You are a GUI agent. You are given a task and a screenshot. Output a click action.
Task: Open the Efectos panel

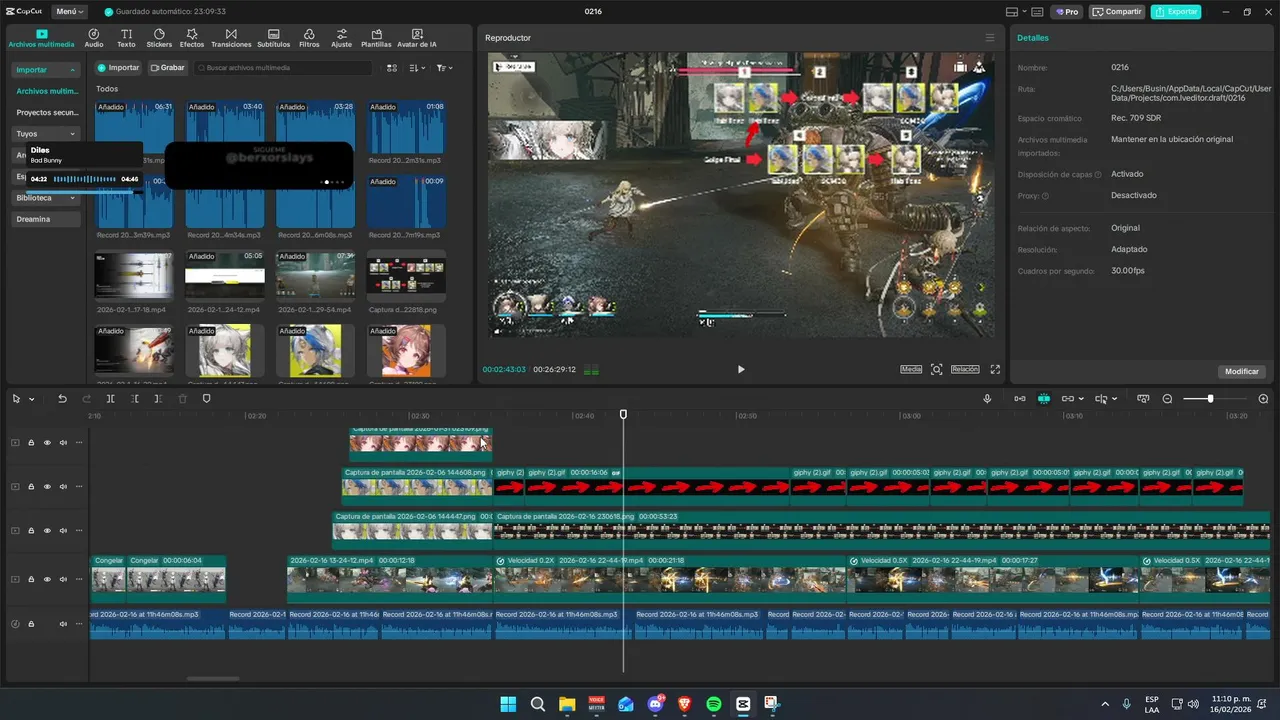192,38
